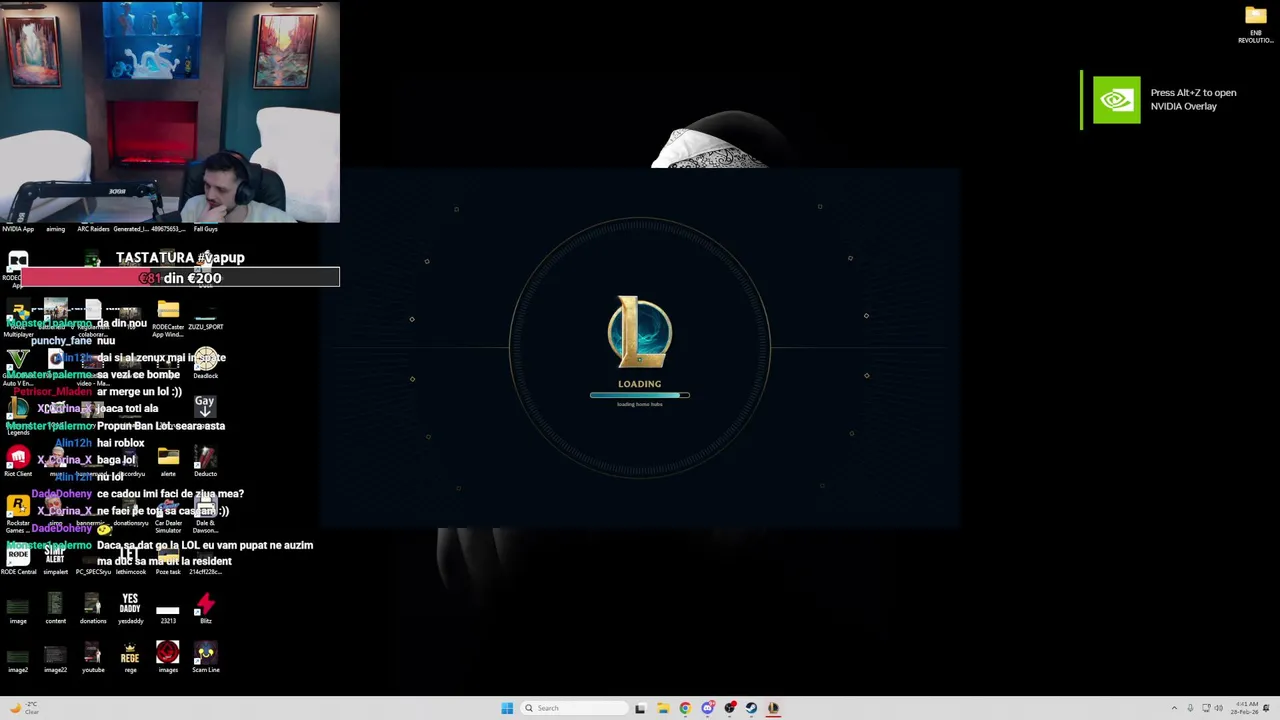Open the Deadlock desktop shortcut
Viewport: 1280px width, 720px height.
205,363
